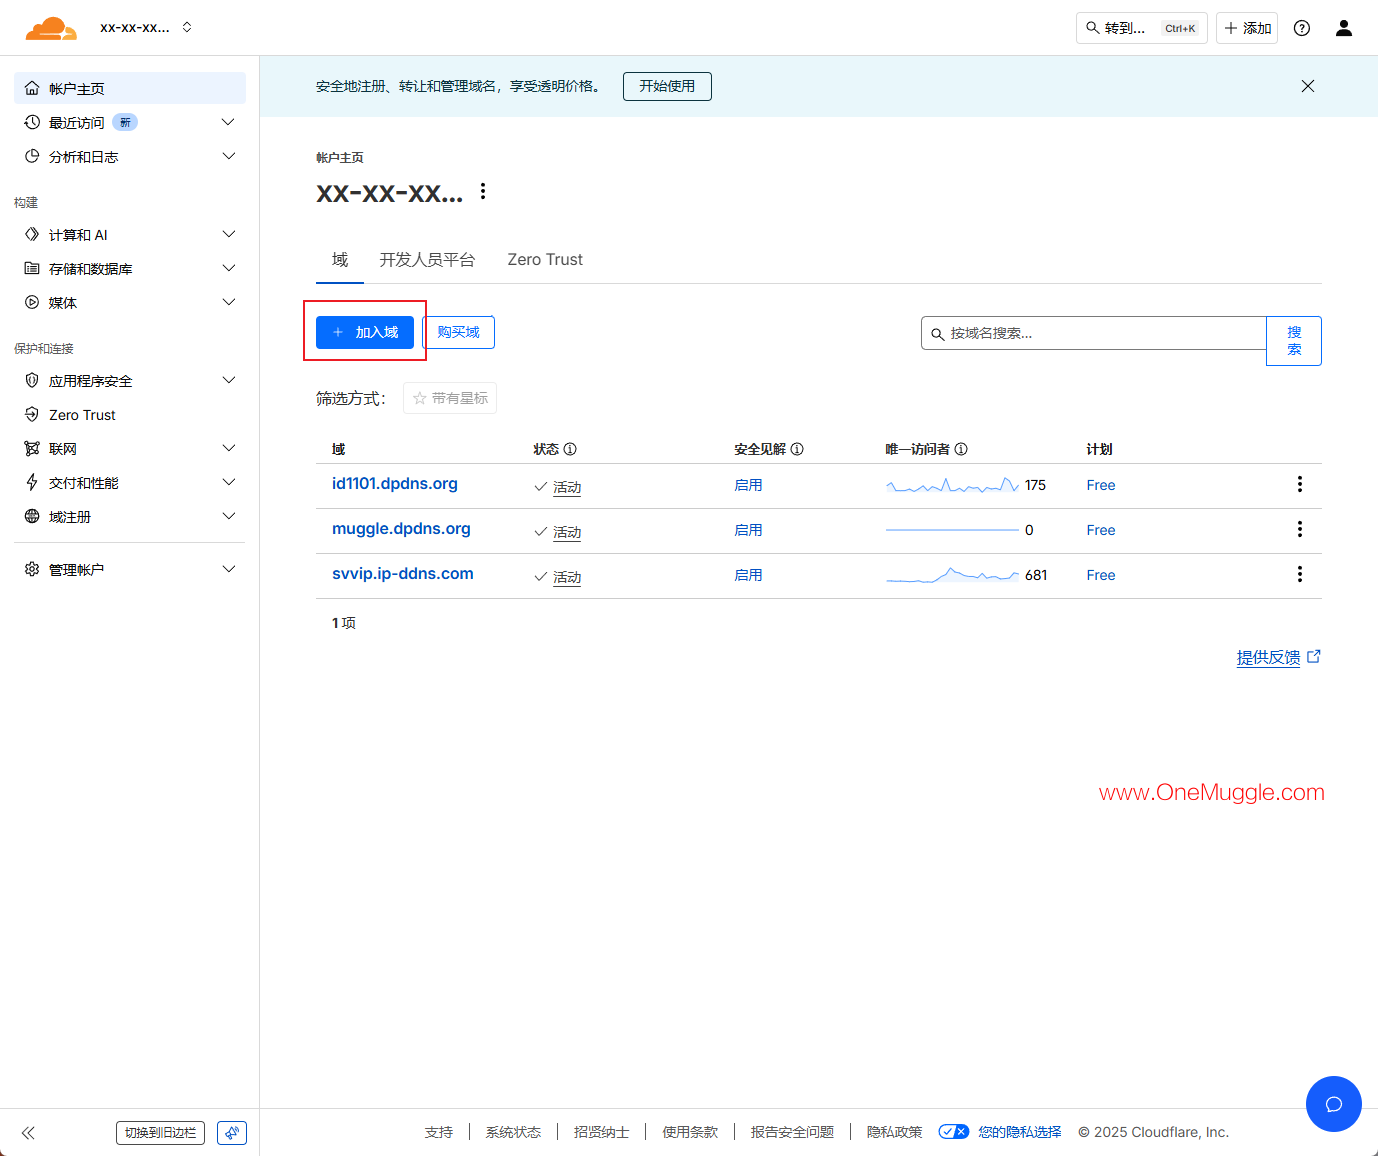
Task: Click the 支持 footer link
Action: pos(439,1132)
